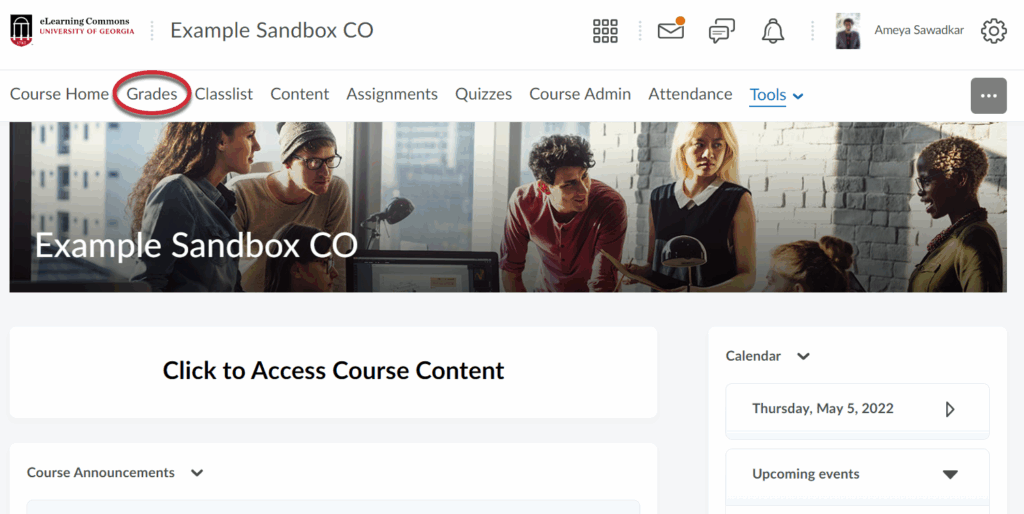1024x514 pixels.
Task: Open the three-dot more options button
Action: 988,95
